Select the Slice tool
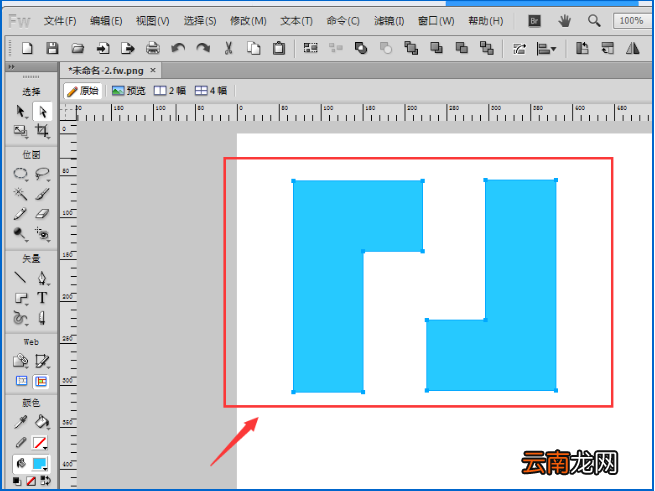Image resolution: width=655 pixels, height=491 pixels. (42, 361)
